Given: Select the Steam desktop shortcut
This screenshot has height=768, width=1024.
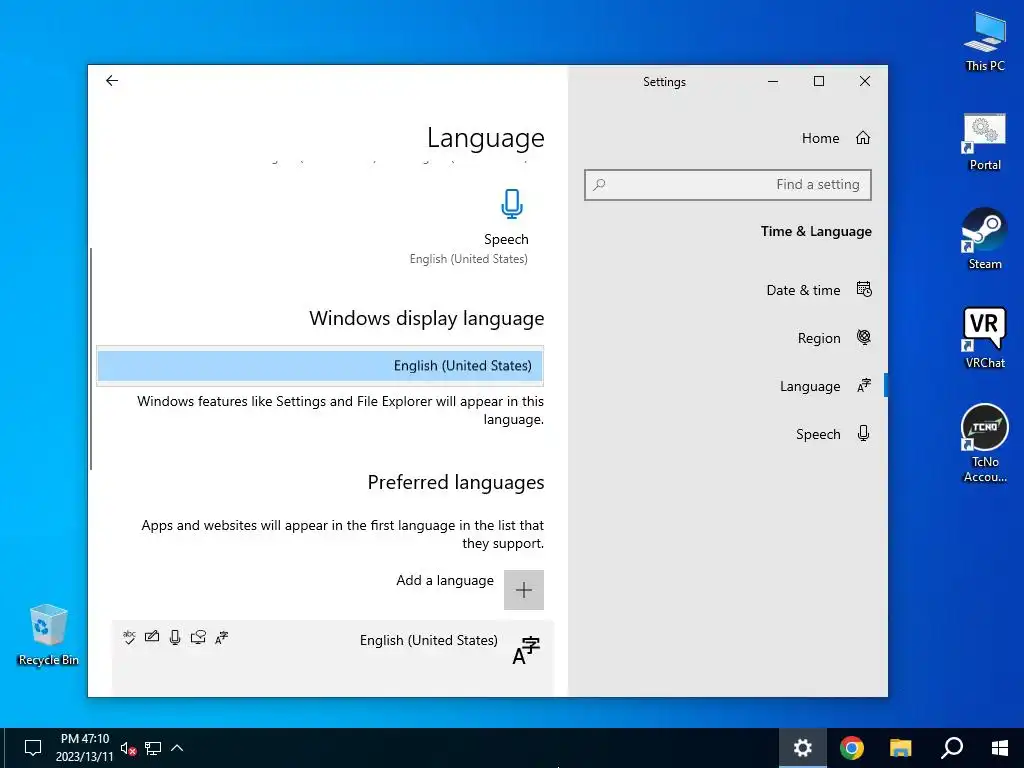Looking at the screenshot, I should tap(984, 239).
